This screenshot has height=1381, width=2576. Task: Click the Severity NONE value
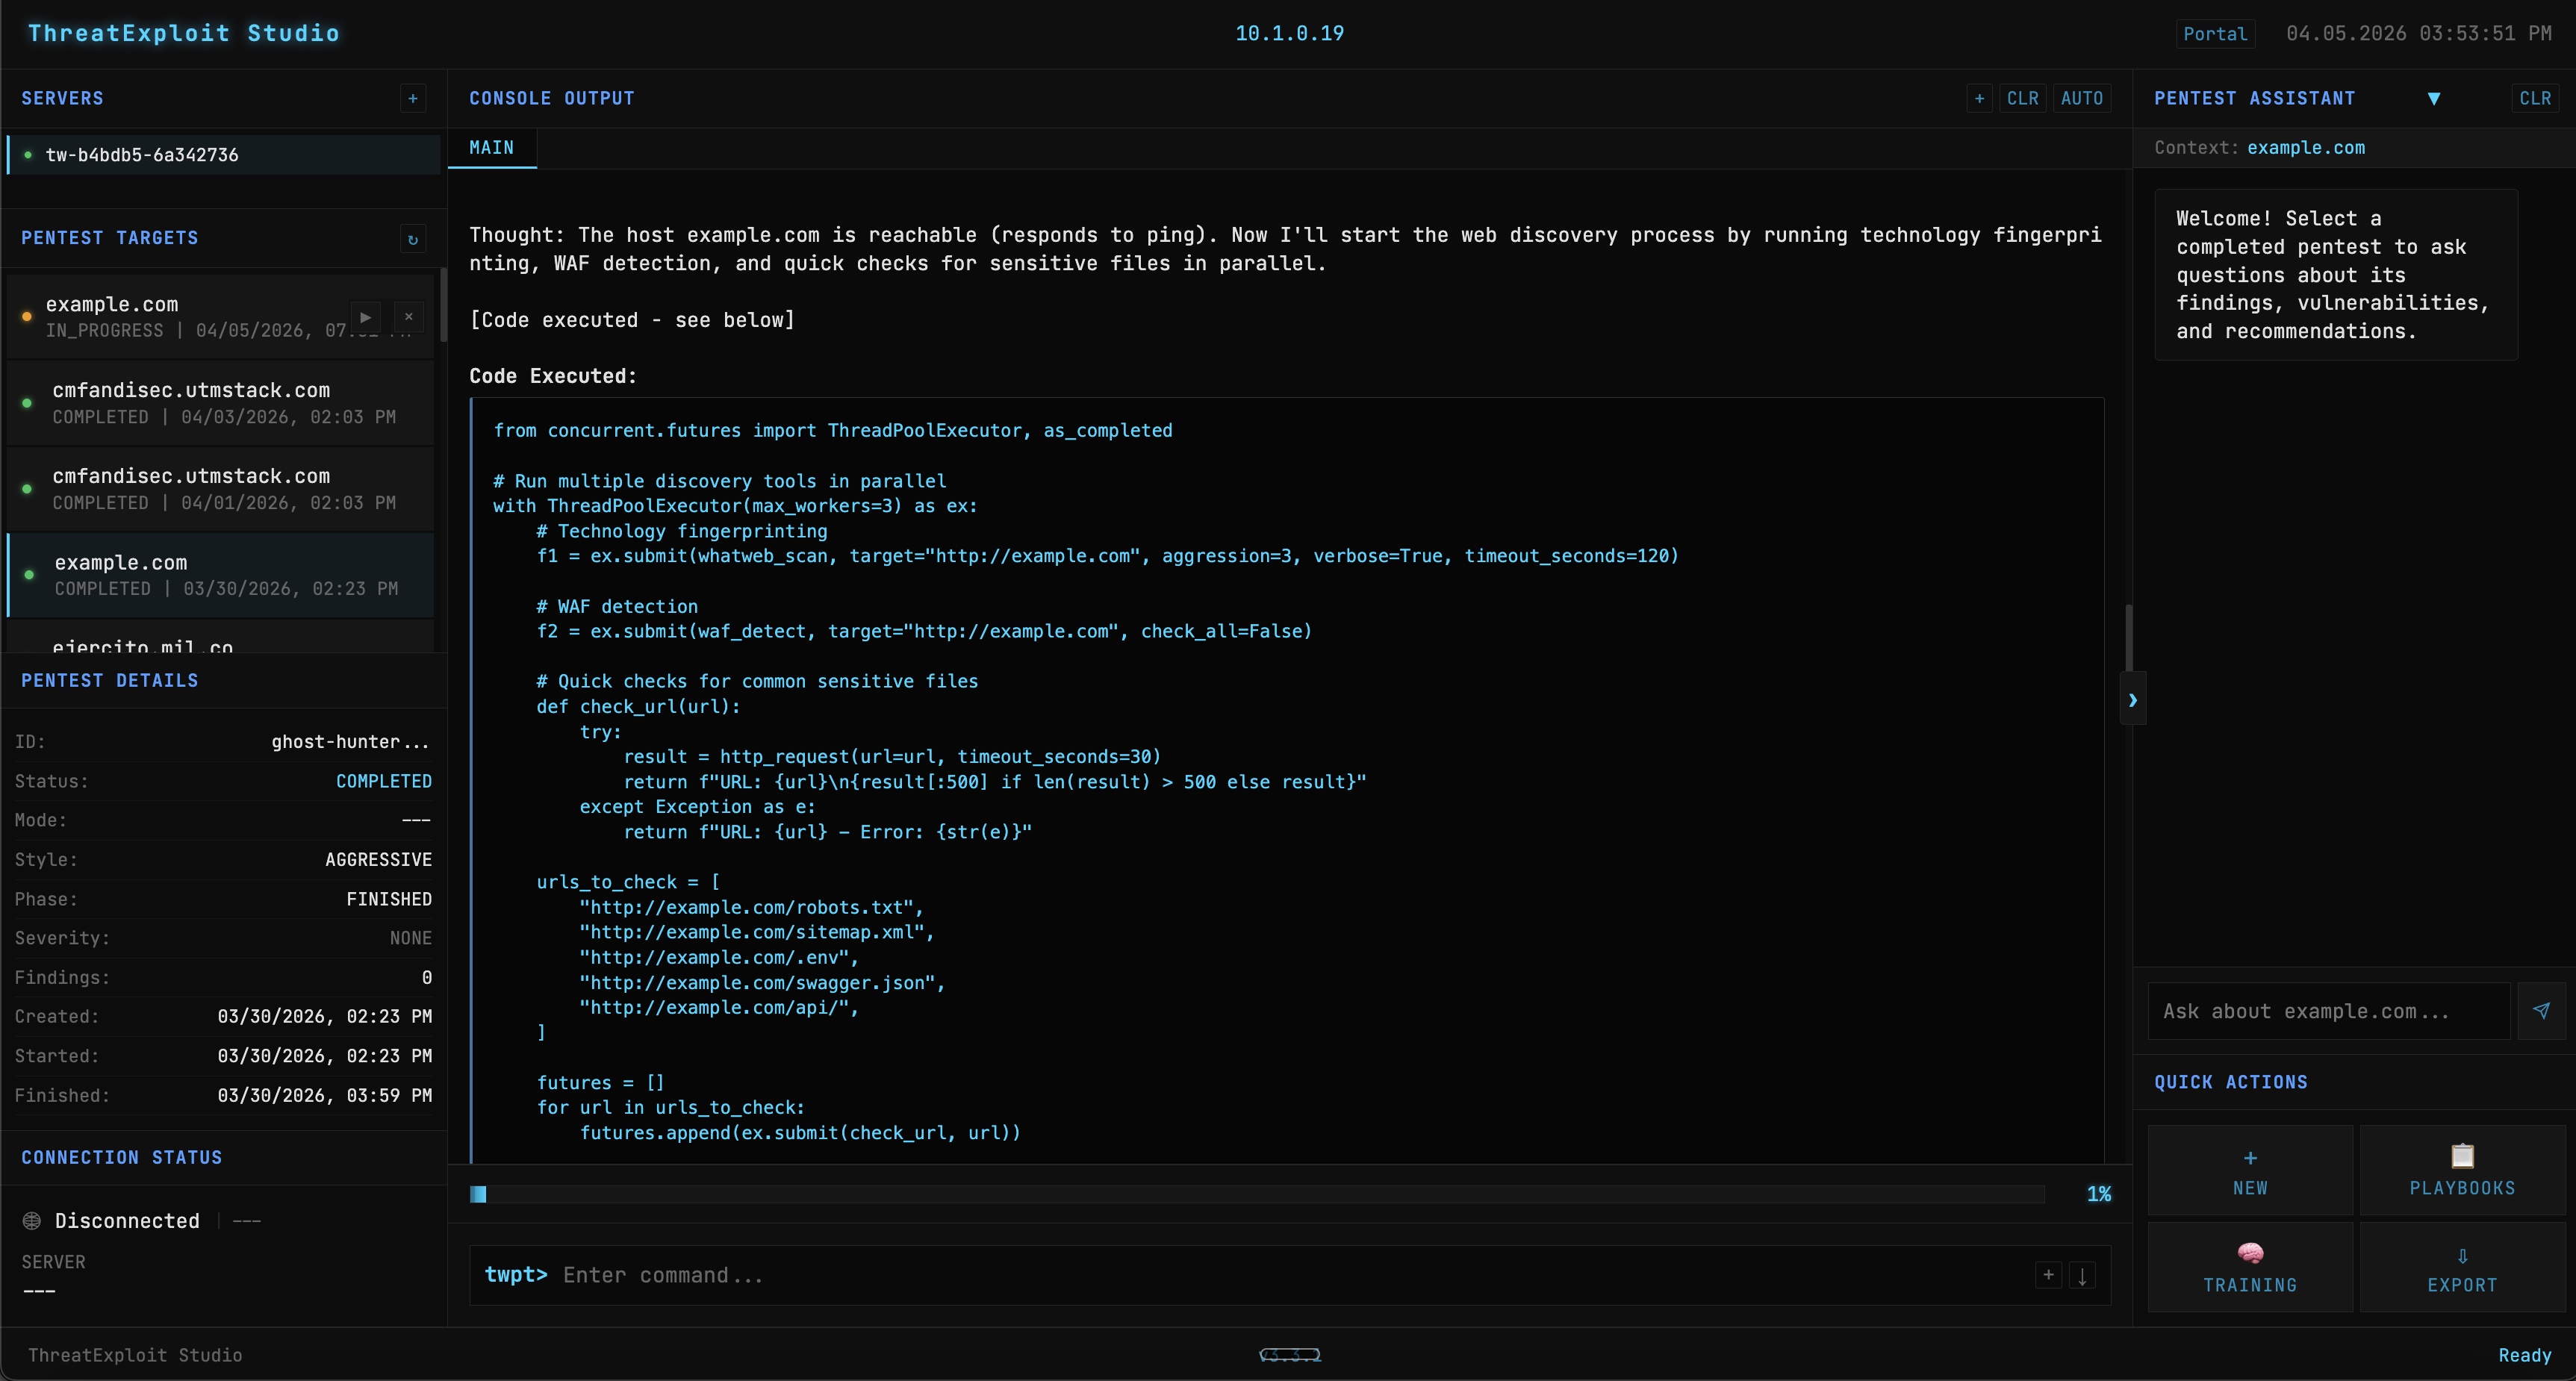coord(411,938)
